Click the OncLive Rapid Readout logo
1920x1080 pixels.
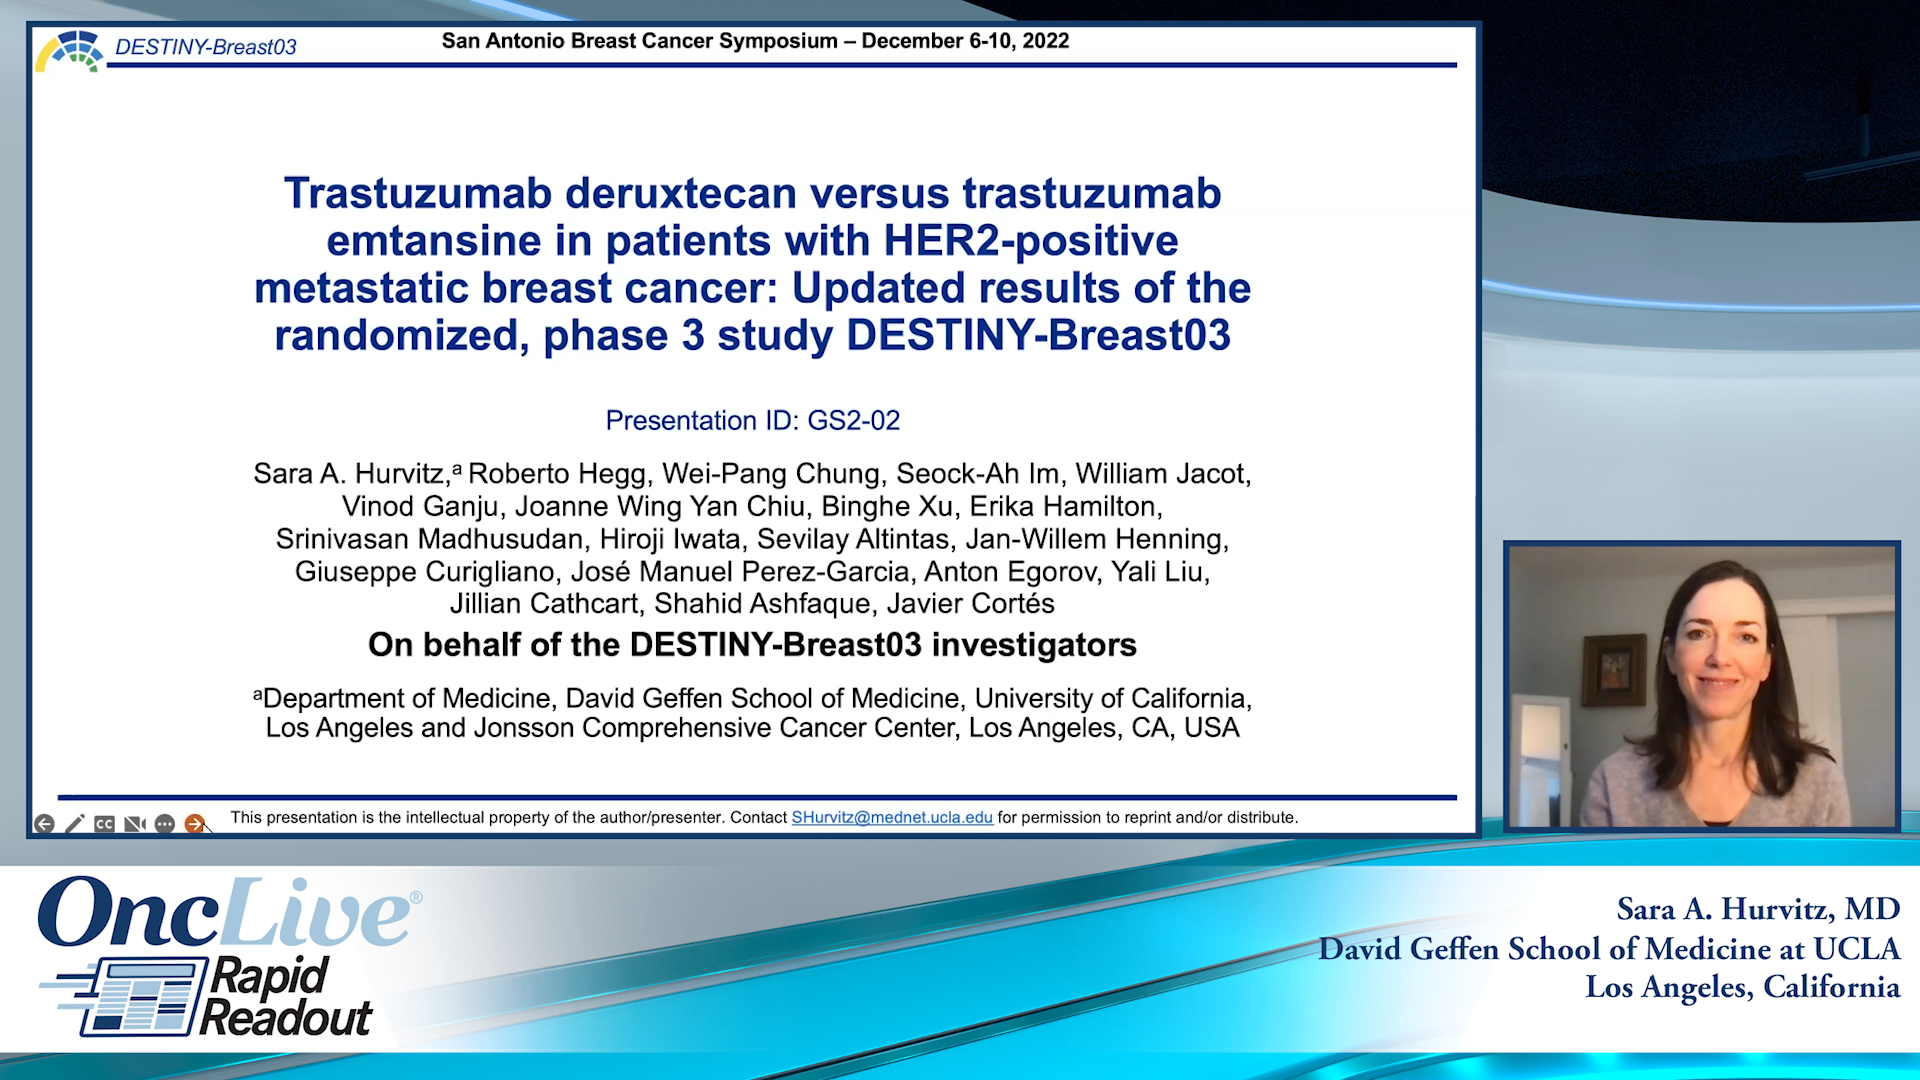(x=230, y=956)
